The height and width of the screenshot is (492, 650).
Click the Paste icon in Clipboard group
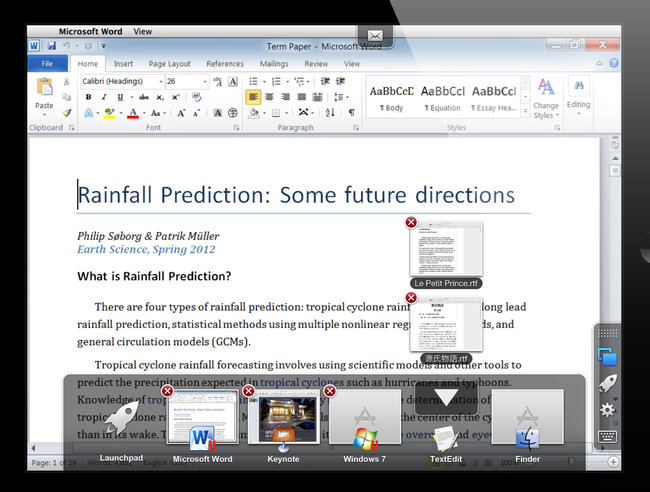(44, 87)
